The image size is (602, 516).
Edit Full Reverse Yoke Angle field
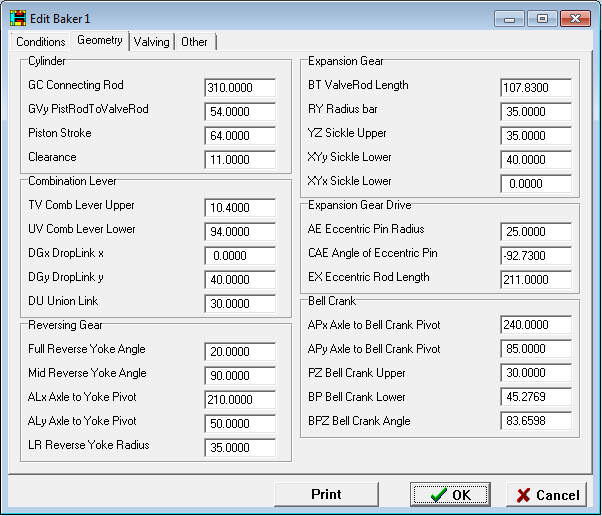239,352
